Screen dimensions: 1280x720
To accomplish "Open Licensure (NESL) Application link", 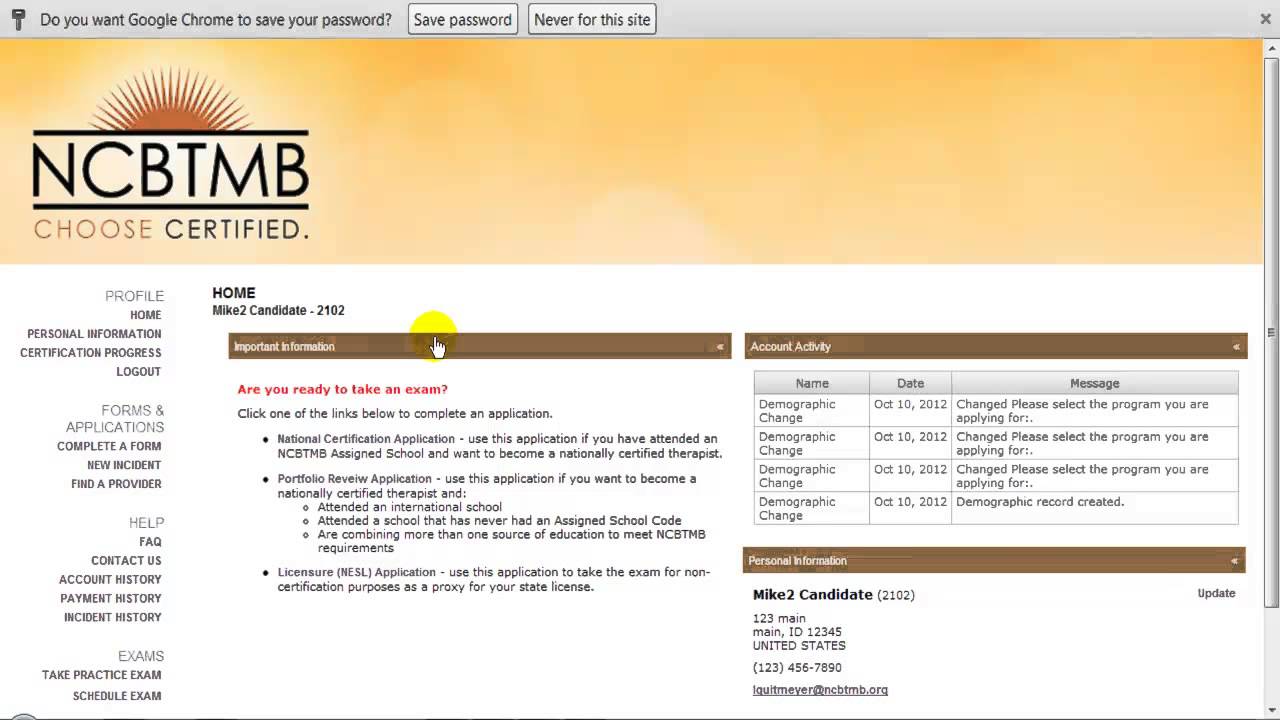I will (x=356, y=573).
